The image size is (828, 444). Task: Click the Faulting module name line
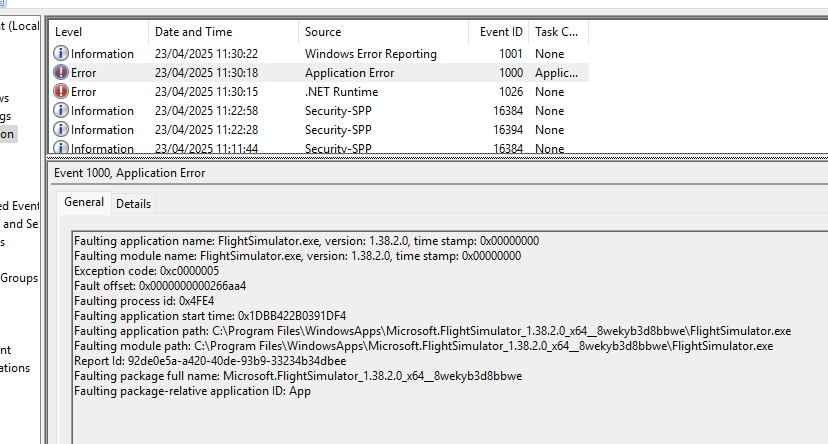(x=297, y=256)
